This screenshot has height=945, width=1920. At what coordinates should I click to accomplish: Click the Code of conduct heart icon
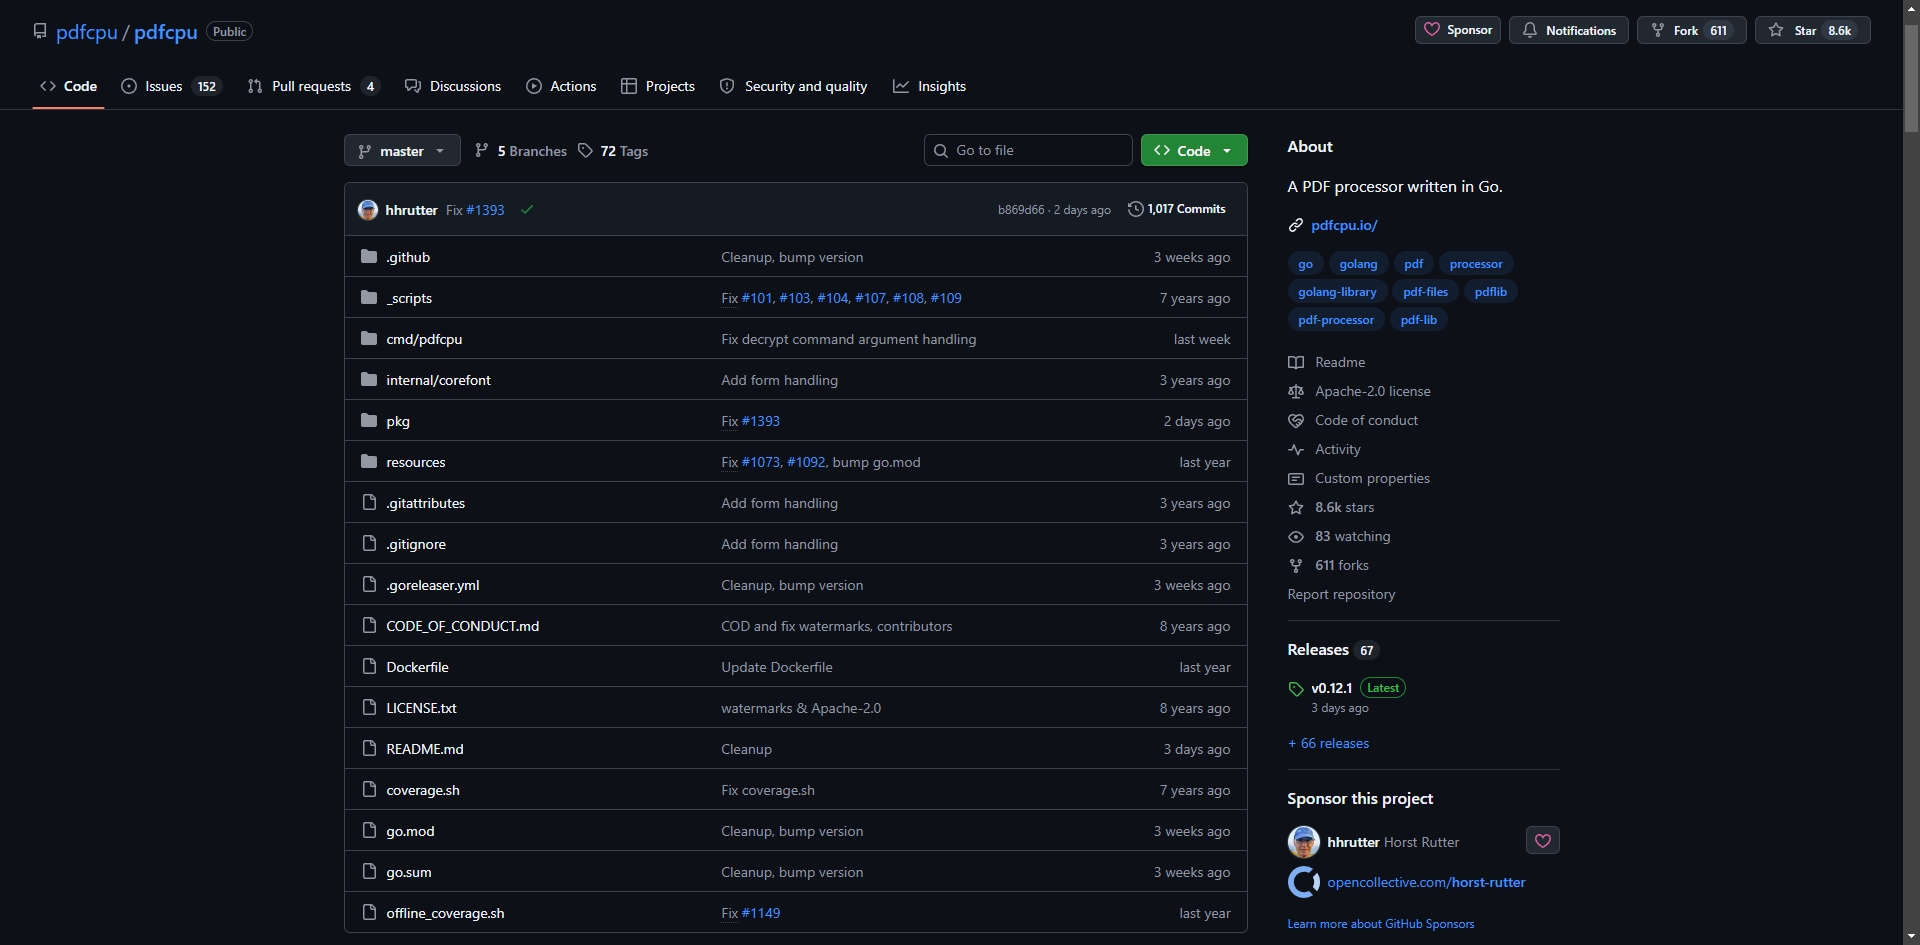coord(1296,420)
